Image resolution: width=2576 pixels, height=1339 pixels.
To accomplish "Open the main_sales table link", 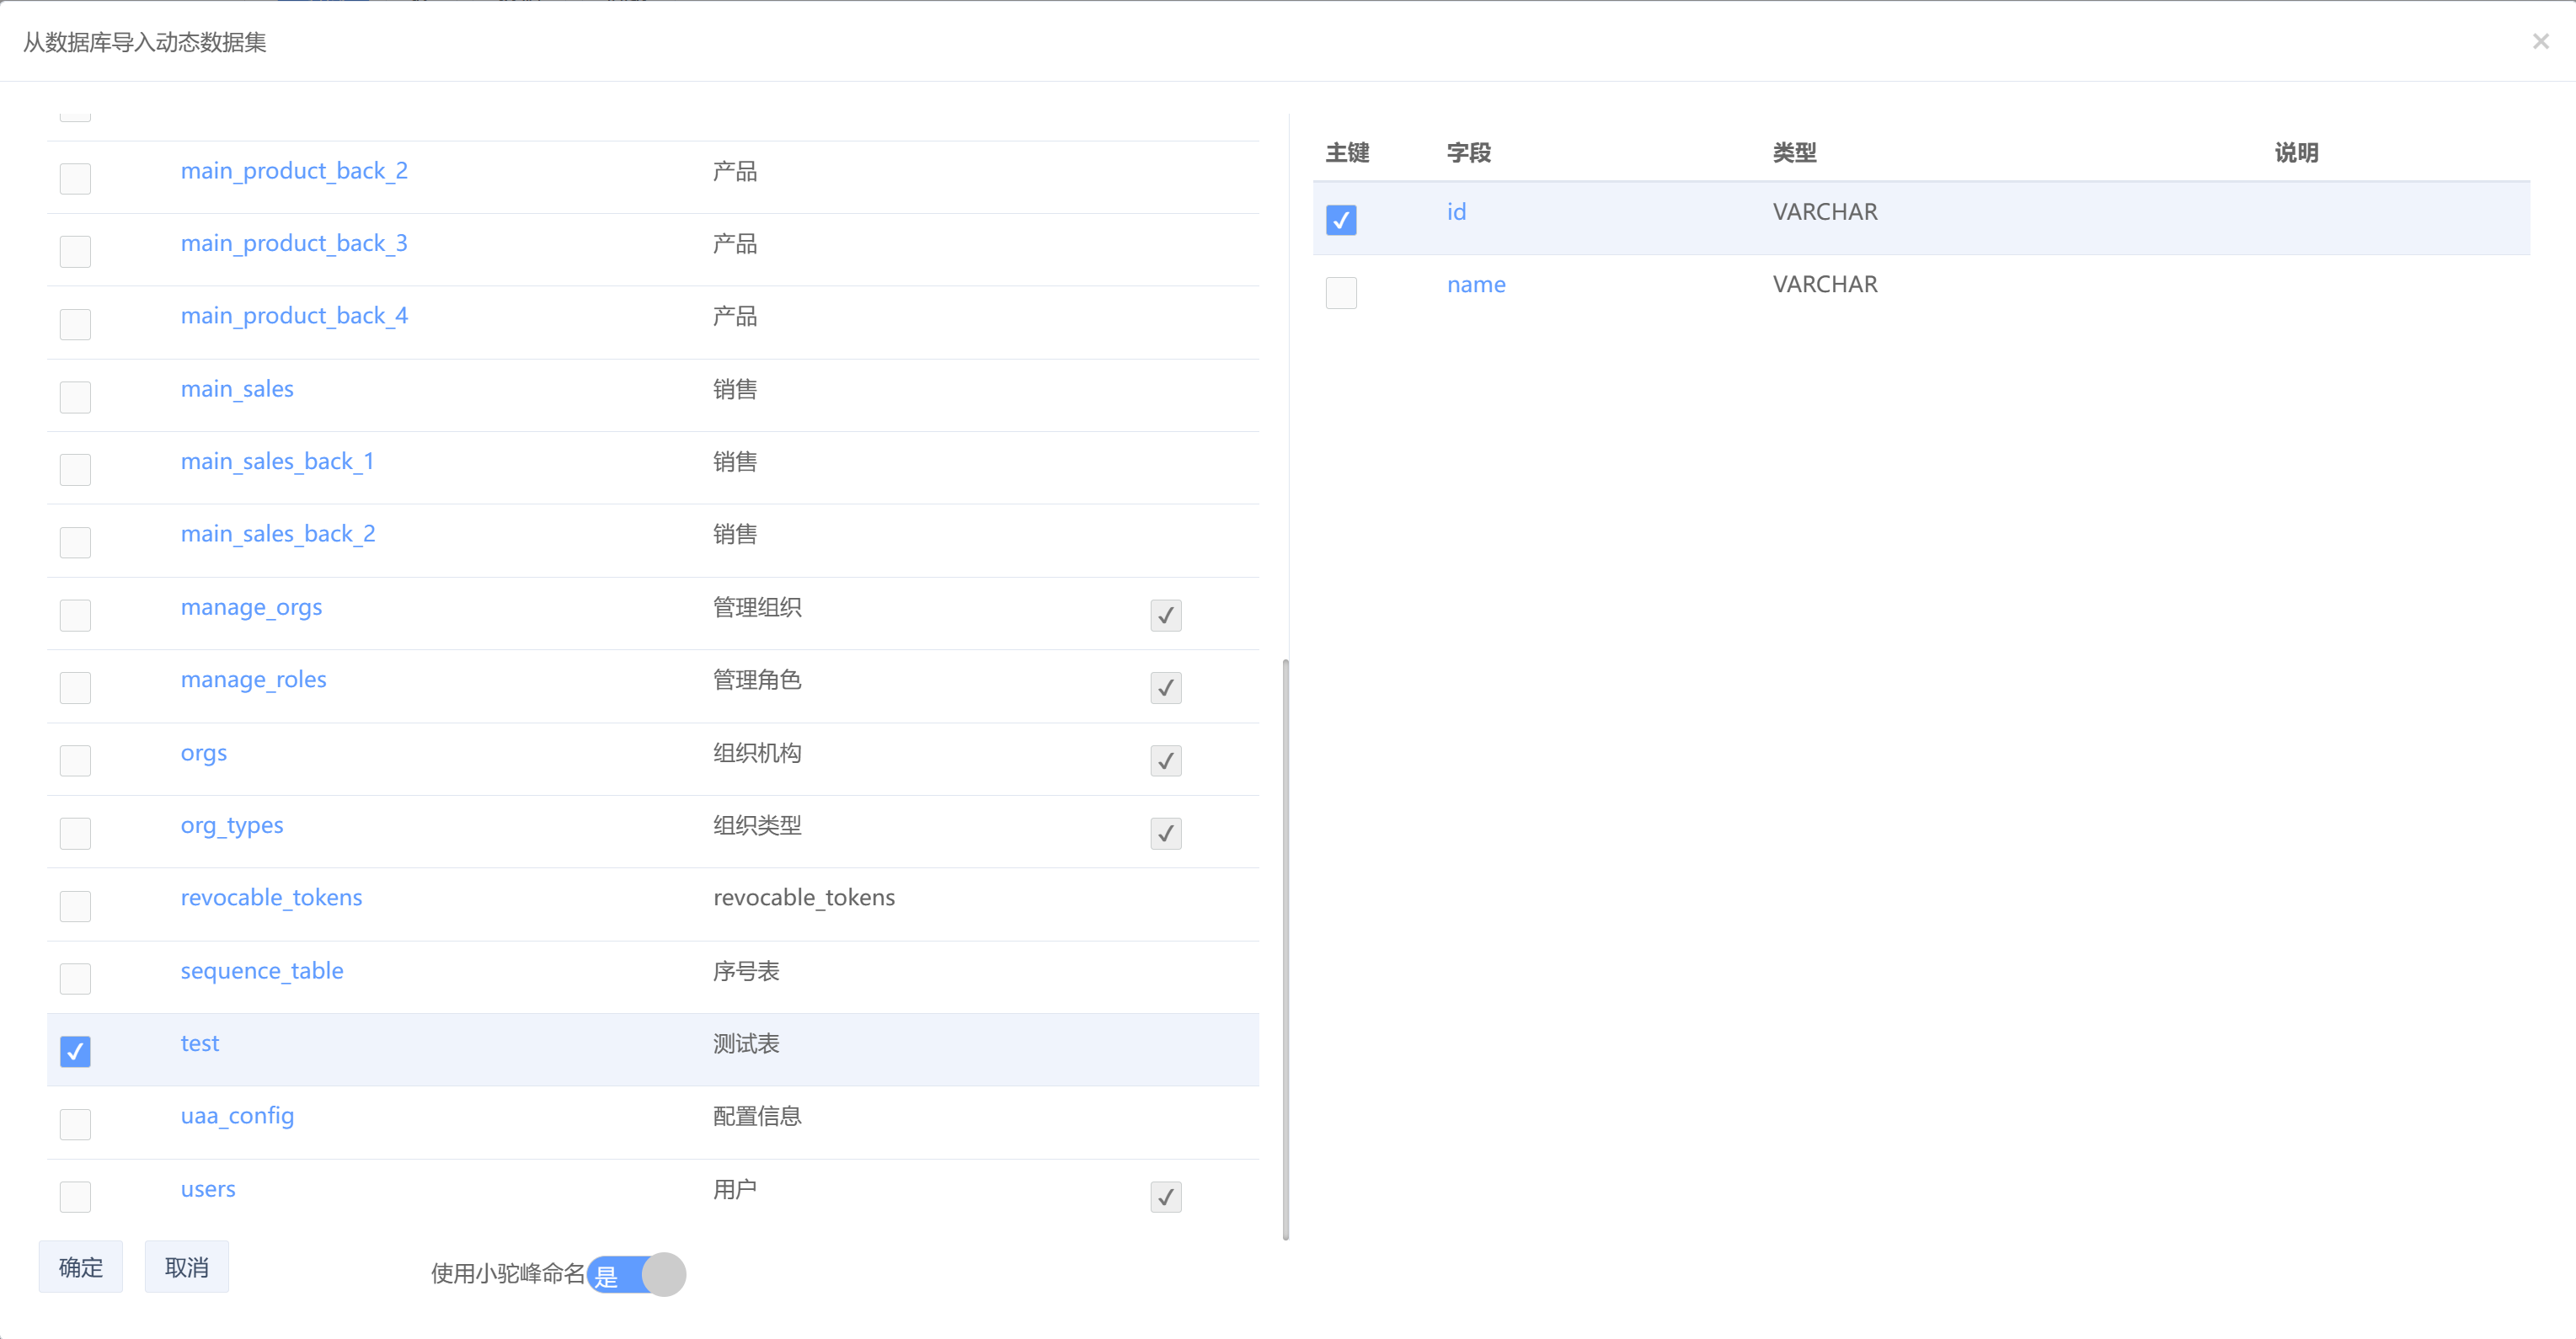I will pyautogui.click(x=237, y=389).
